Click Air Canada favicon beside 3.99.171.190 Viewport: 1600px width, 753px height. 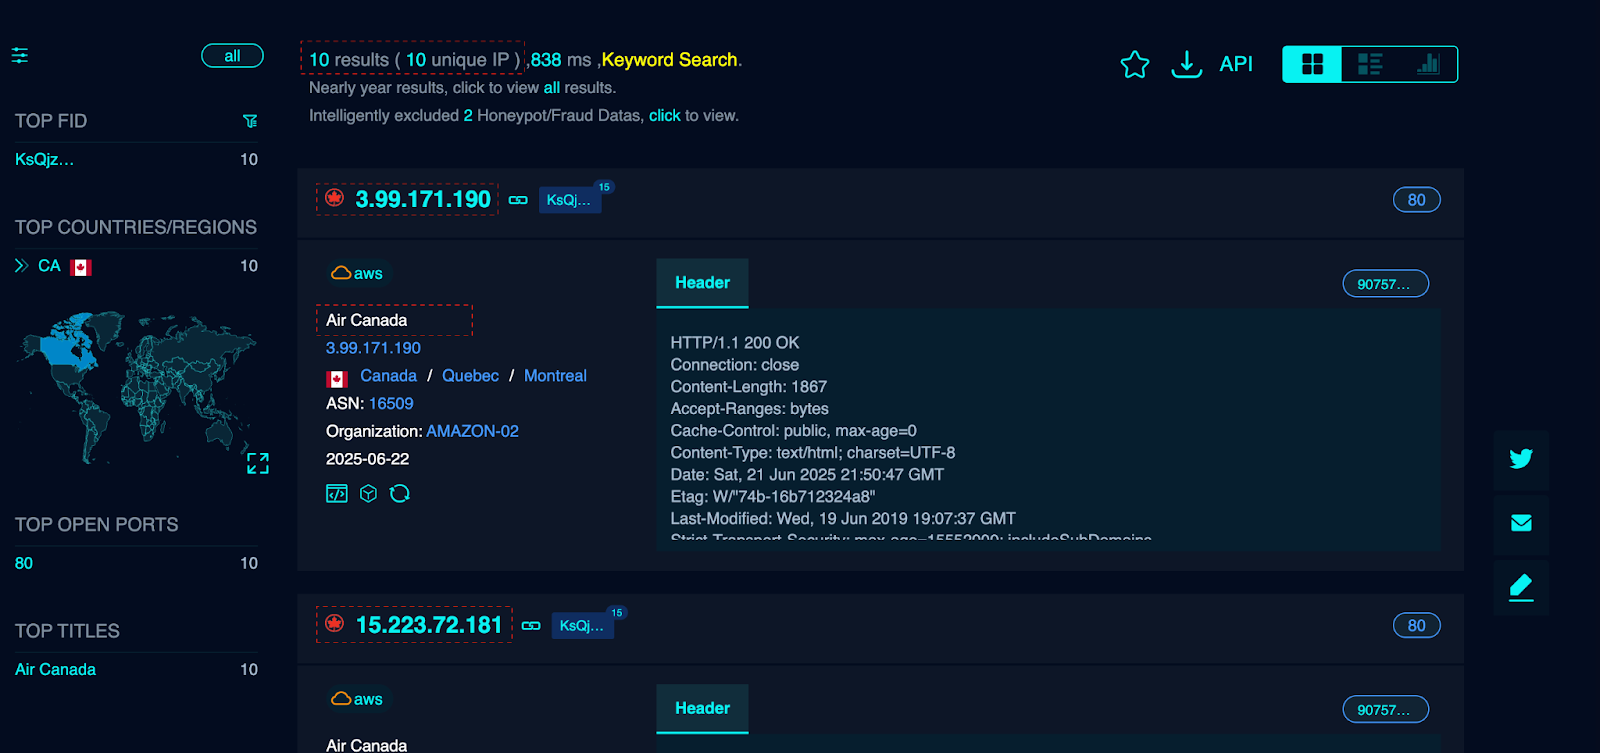pos(335,198)
